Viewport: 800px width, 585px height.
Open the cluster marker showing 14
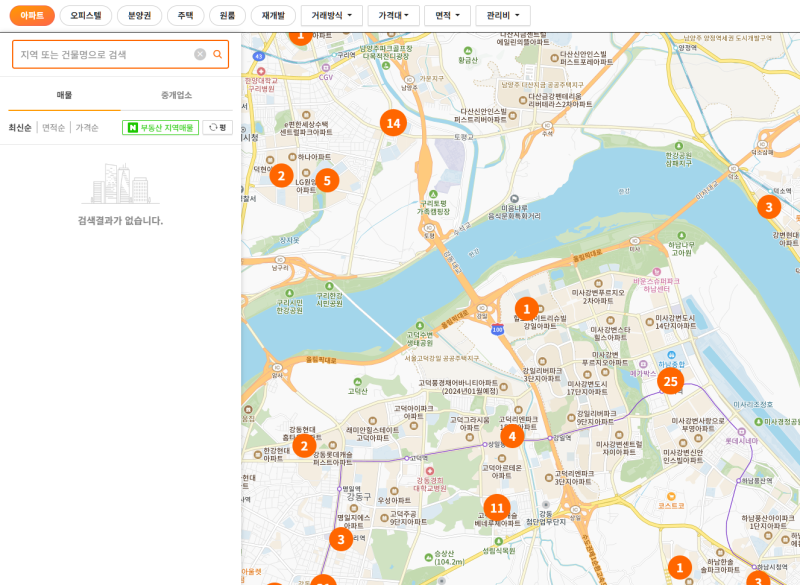pos(393,123)
